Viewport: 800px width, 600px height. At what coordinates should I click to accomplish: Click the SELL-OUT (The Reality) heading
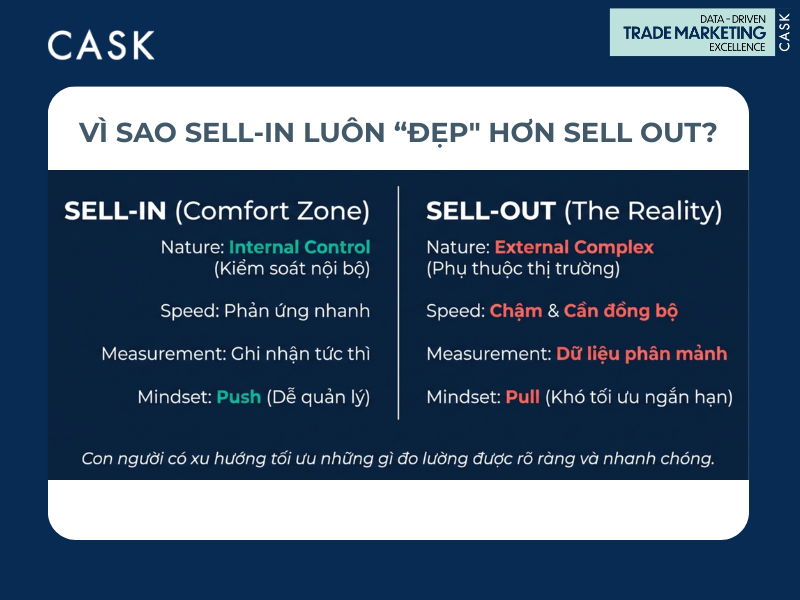pos(574,211)
